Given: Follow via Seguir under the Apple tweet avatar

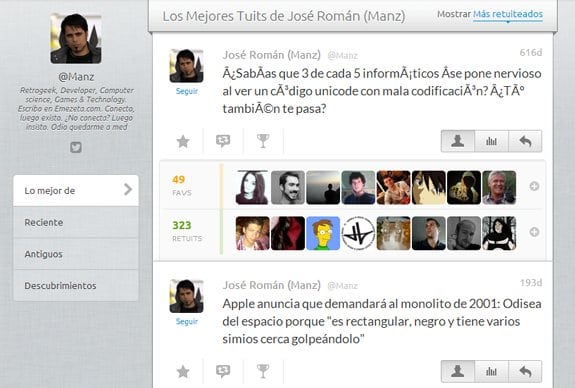Looking at the screenshot, I should 187,322.
